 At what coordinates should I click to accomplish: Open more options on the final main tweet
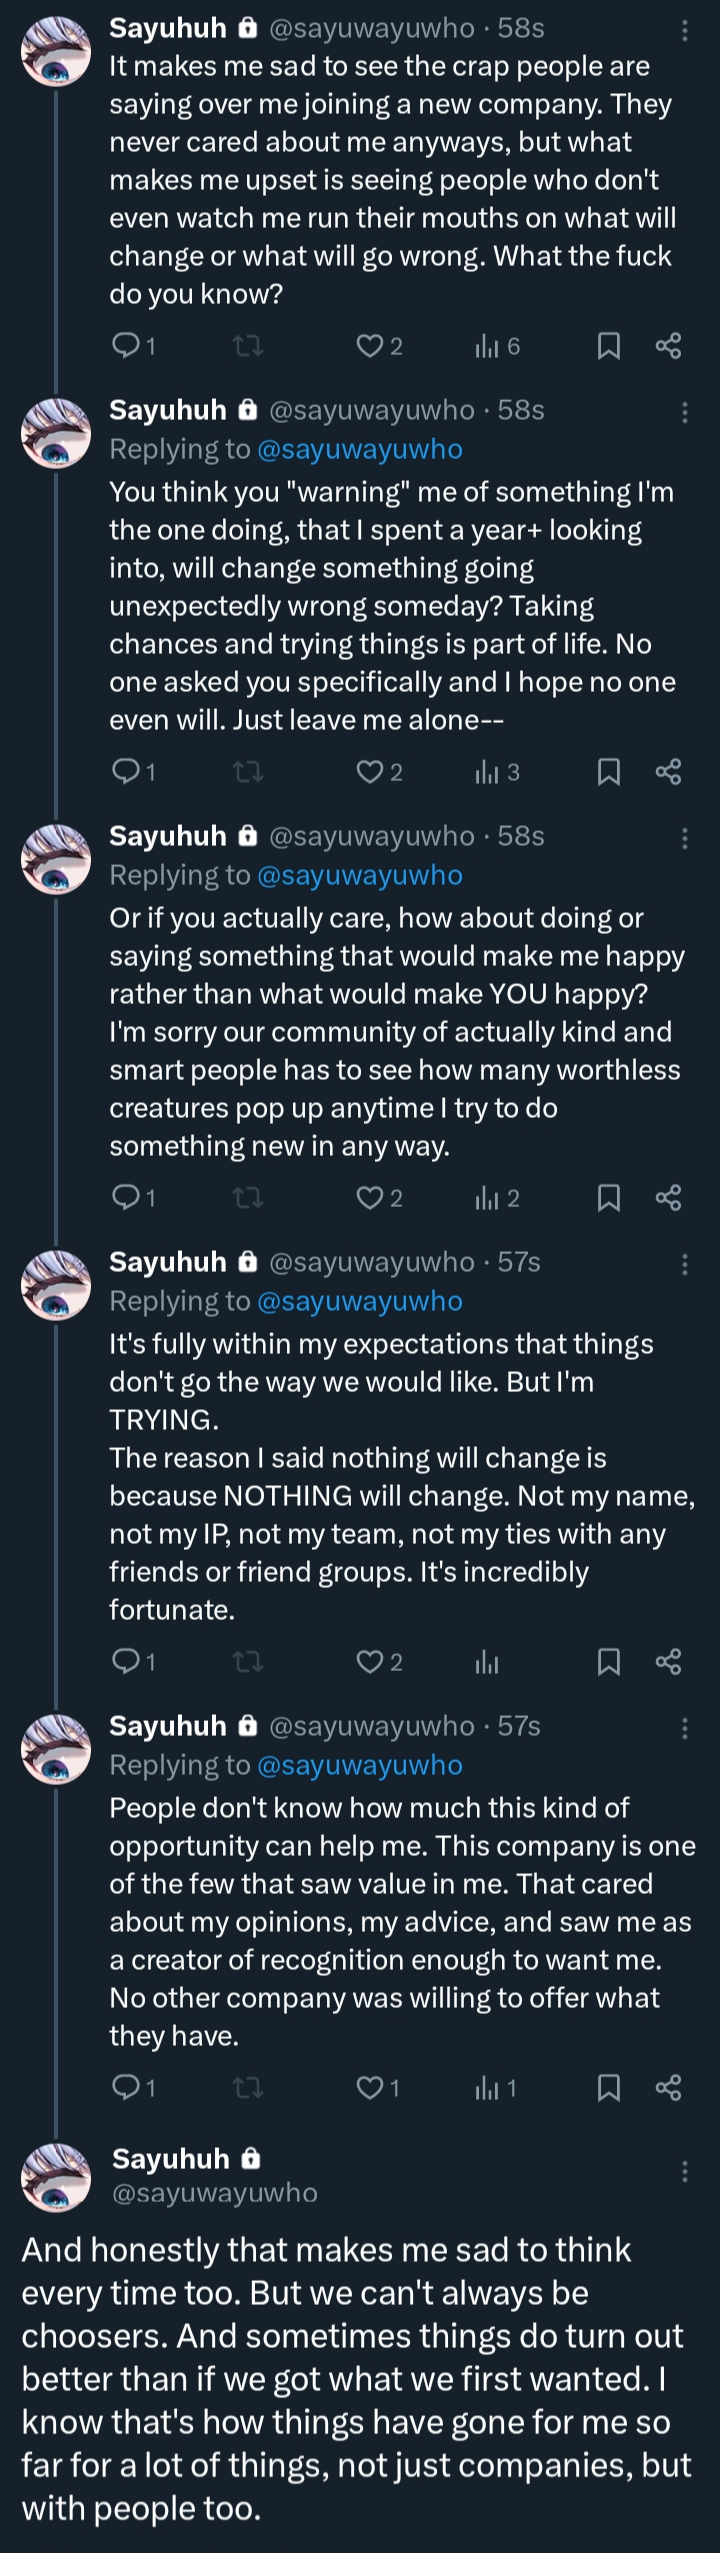(x=685, y=2171)
